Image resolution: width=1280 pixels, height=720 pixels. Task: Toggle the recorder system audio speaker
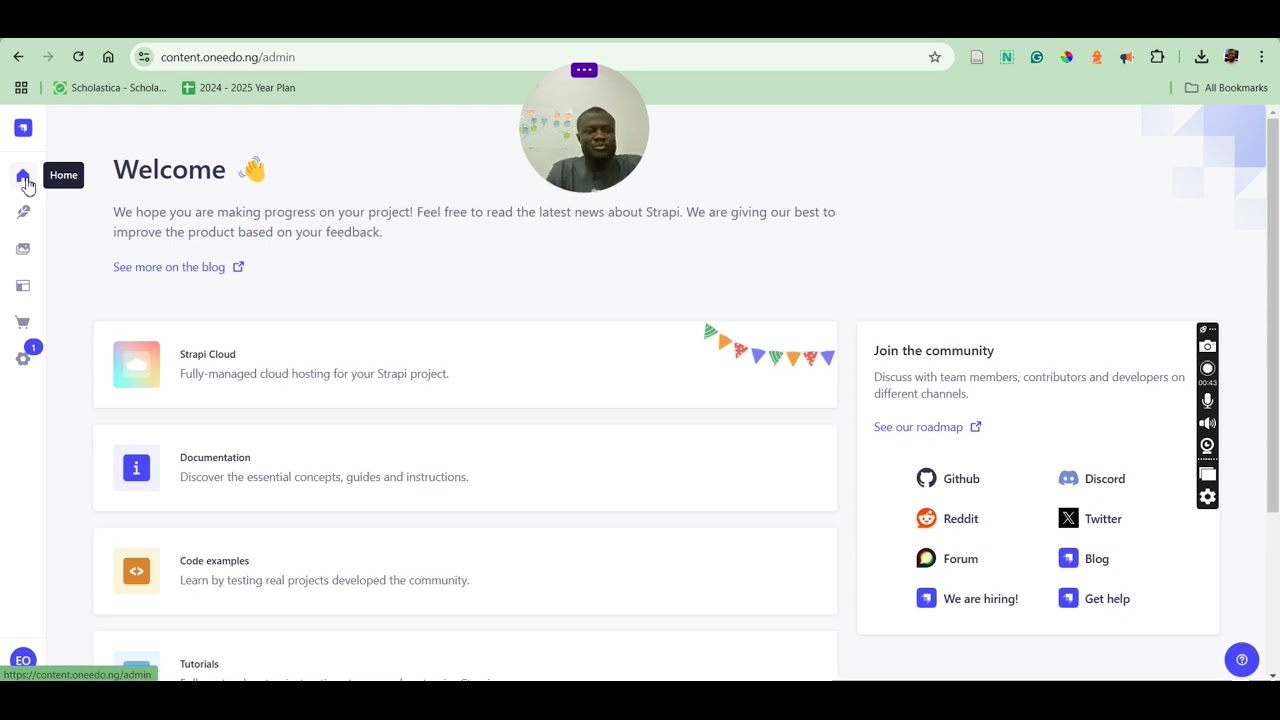[x=1208, y=424]
